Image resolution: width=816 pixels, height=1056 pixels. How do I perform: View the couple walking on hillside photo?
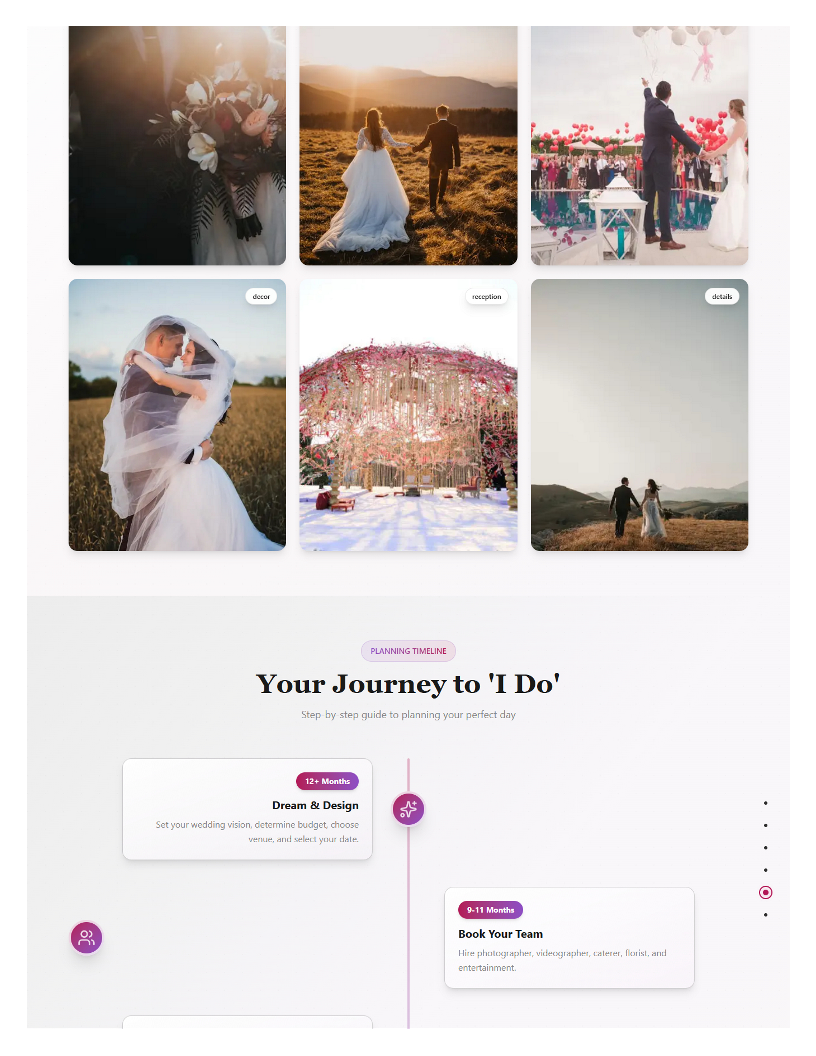640,415
